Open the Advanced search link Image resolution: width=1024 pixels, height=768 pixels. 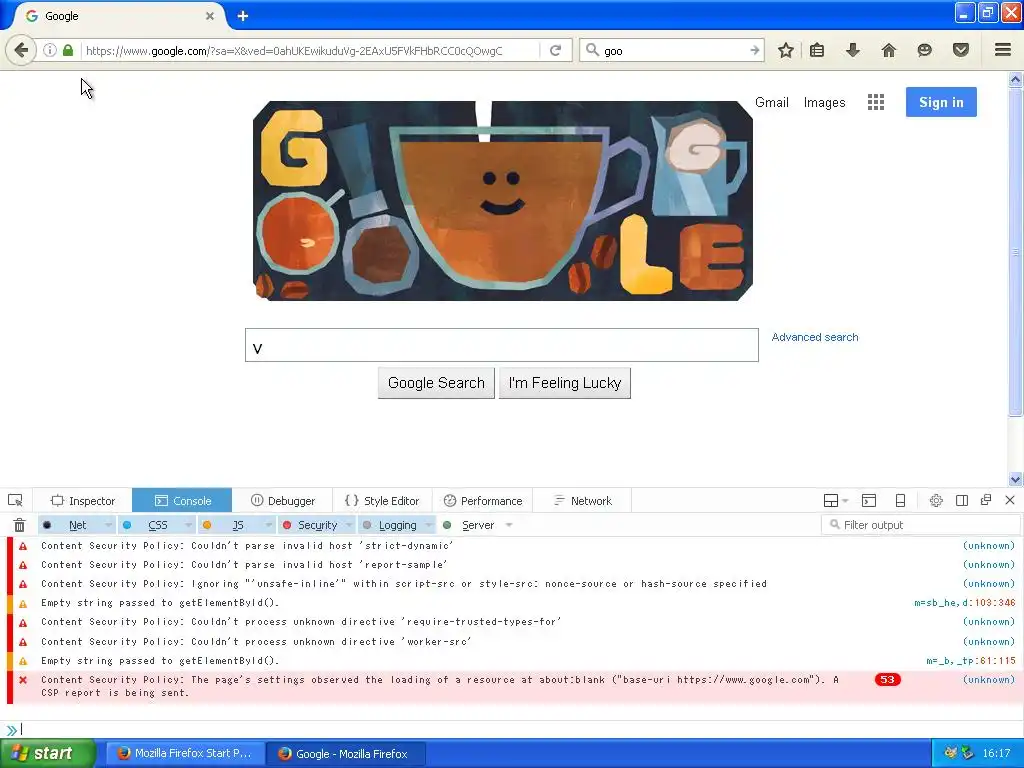tap(815, 337)
